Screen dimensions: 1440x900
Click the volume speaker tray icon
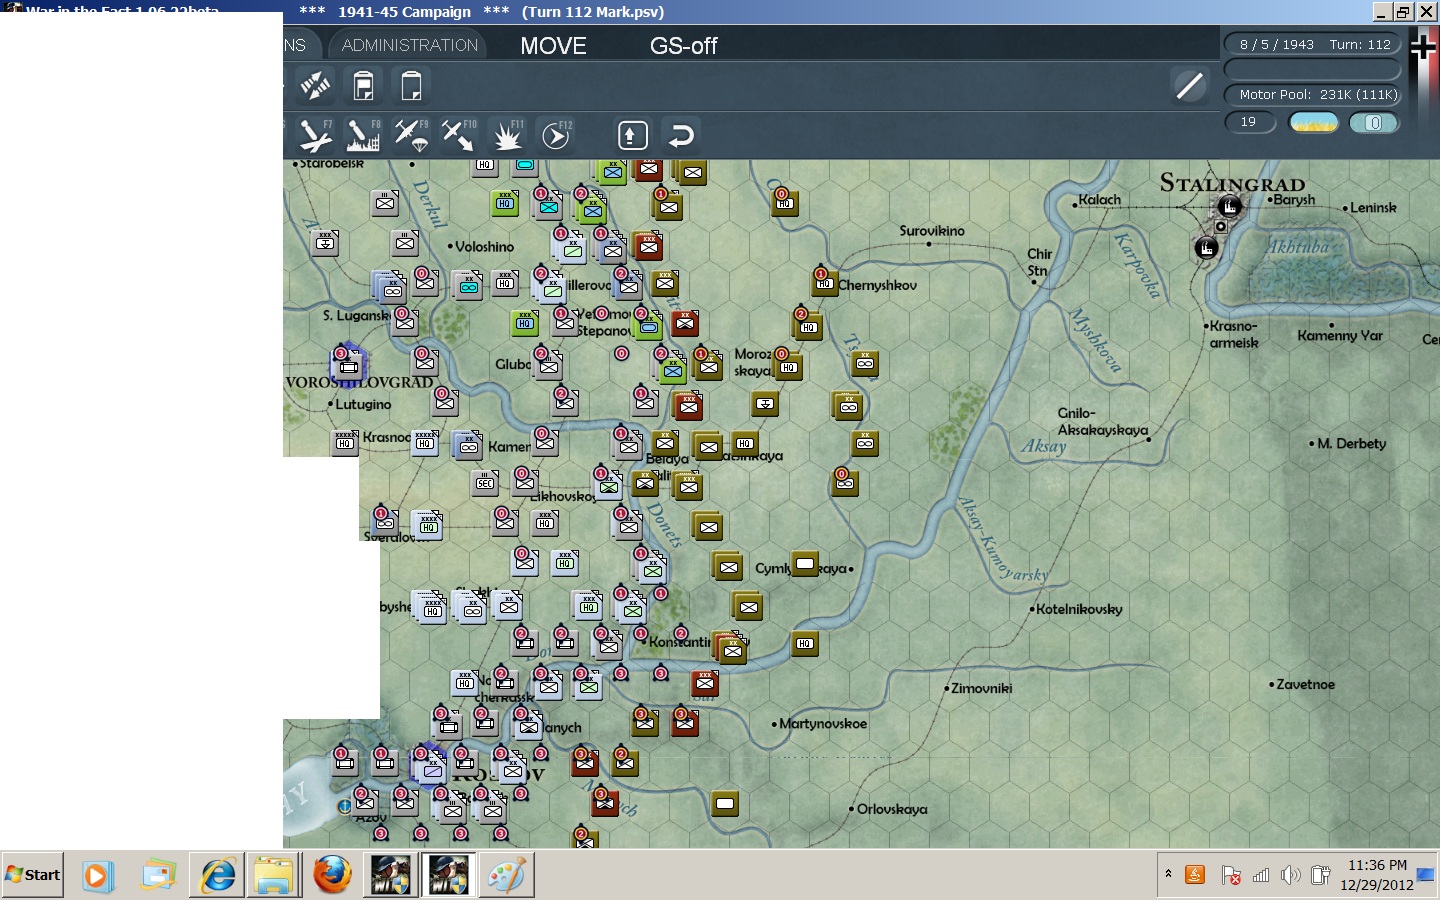[1291, 875]
